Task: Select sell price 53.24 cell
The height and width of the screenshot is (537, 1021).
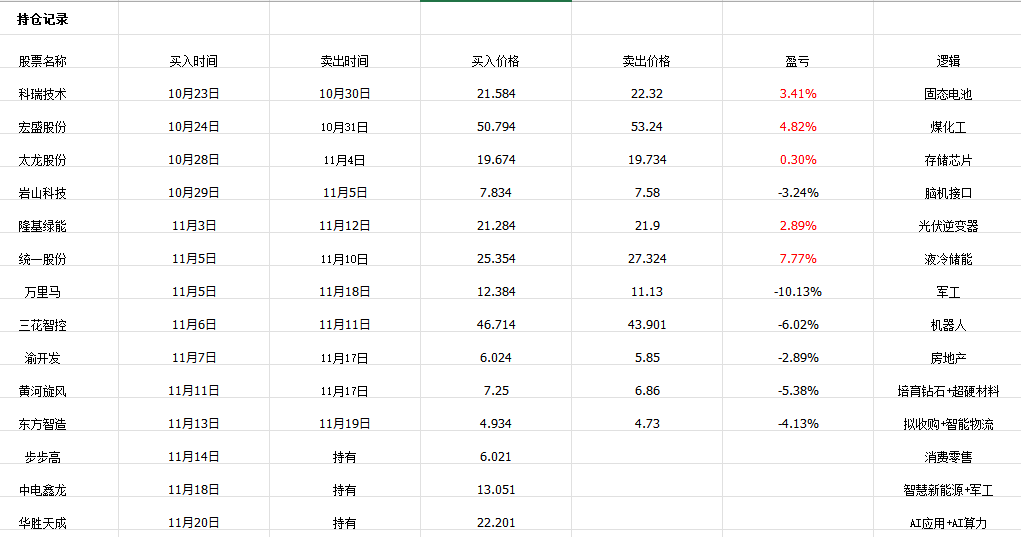Action: pos(647,127)
